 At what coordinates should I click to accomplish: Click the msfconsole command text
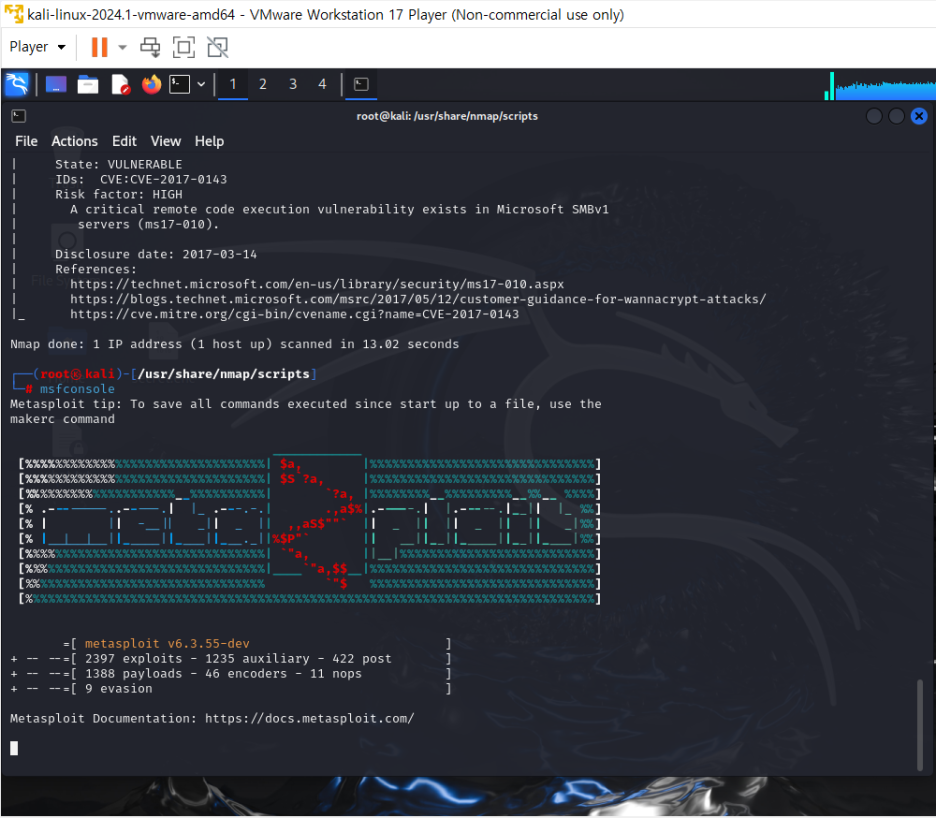[x=77, y=389]
